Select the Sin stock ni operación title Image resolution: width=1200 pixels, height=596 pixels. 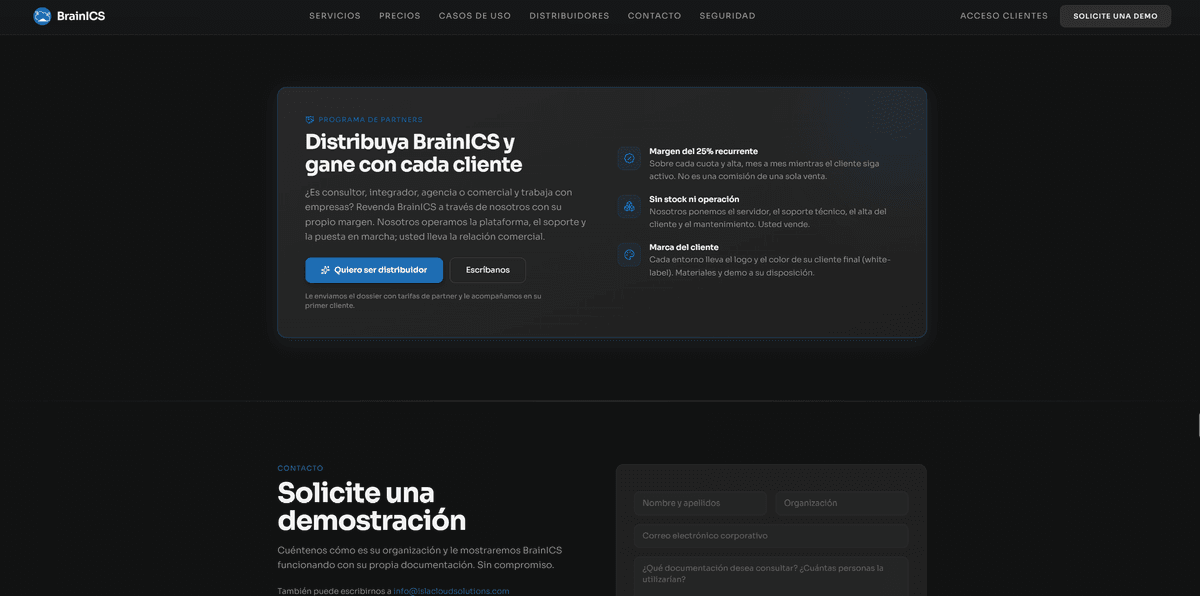coord(694,199)
